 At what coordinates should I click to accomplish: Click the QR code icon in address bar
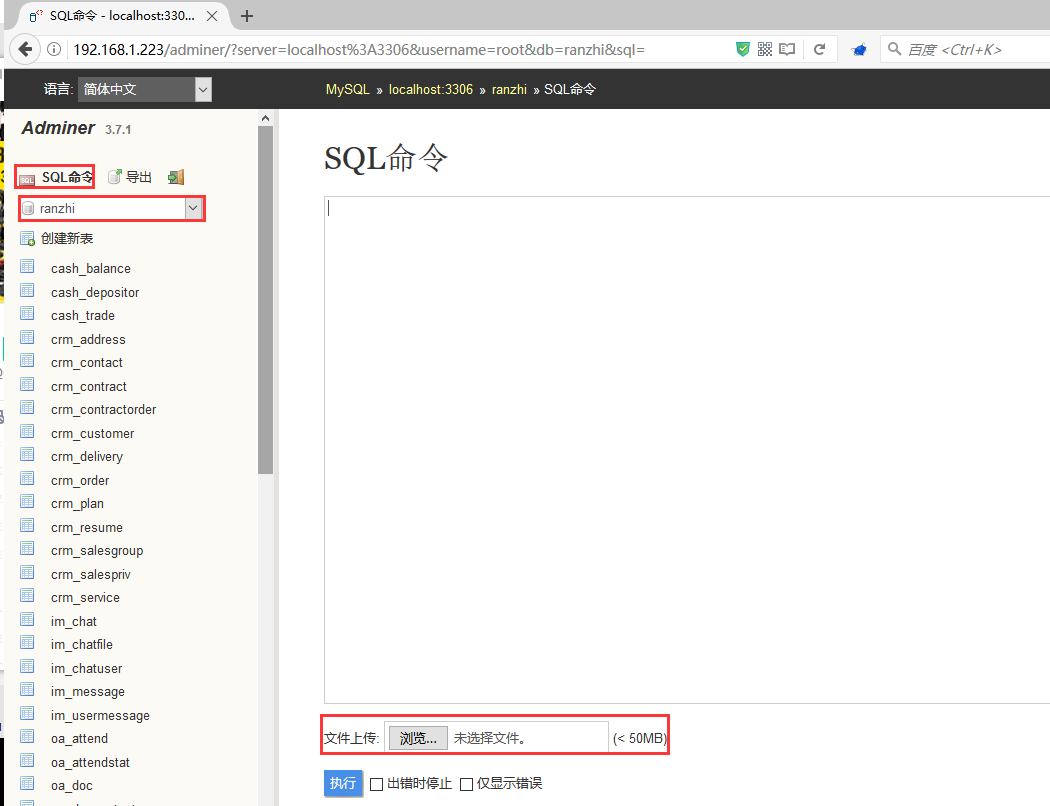(765, 49)
